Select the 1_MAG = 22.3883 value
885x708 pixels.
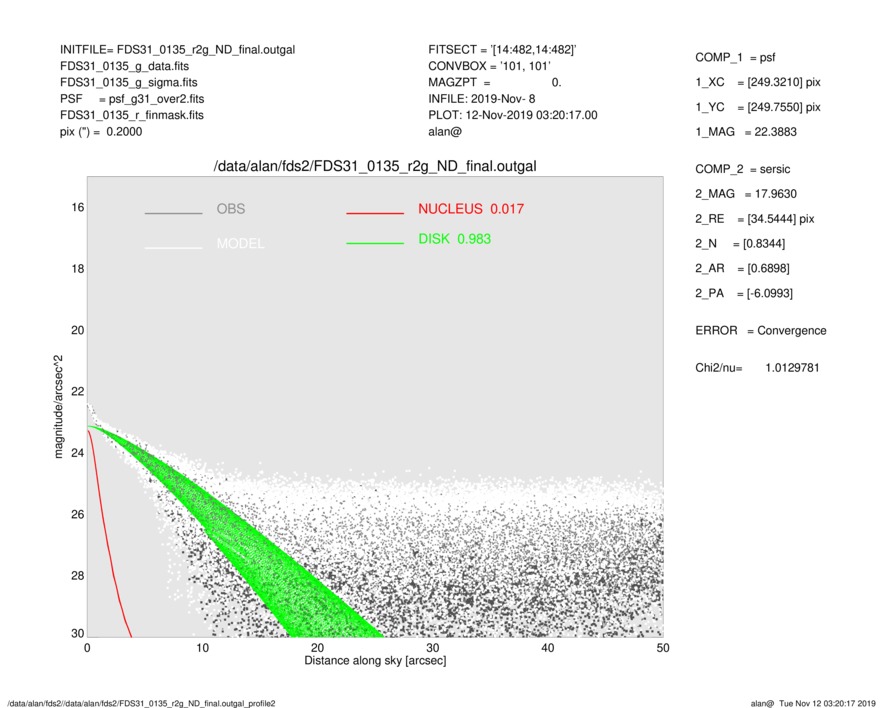coord(746,132)
